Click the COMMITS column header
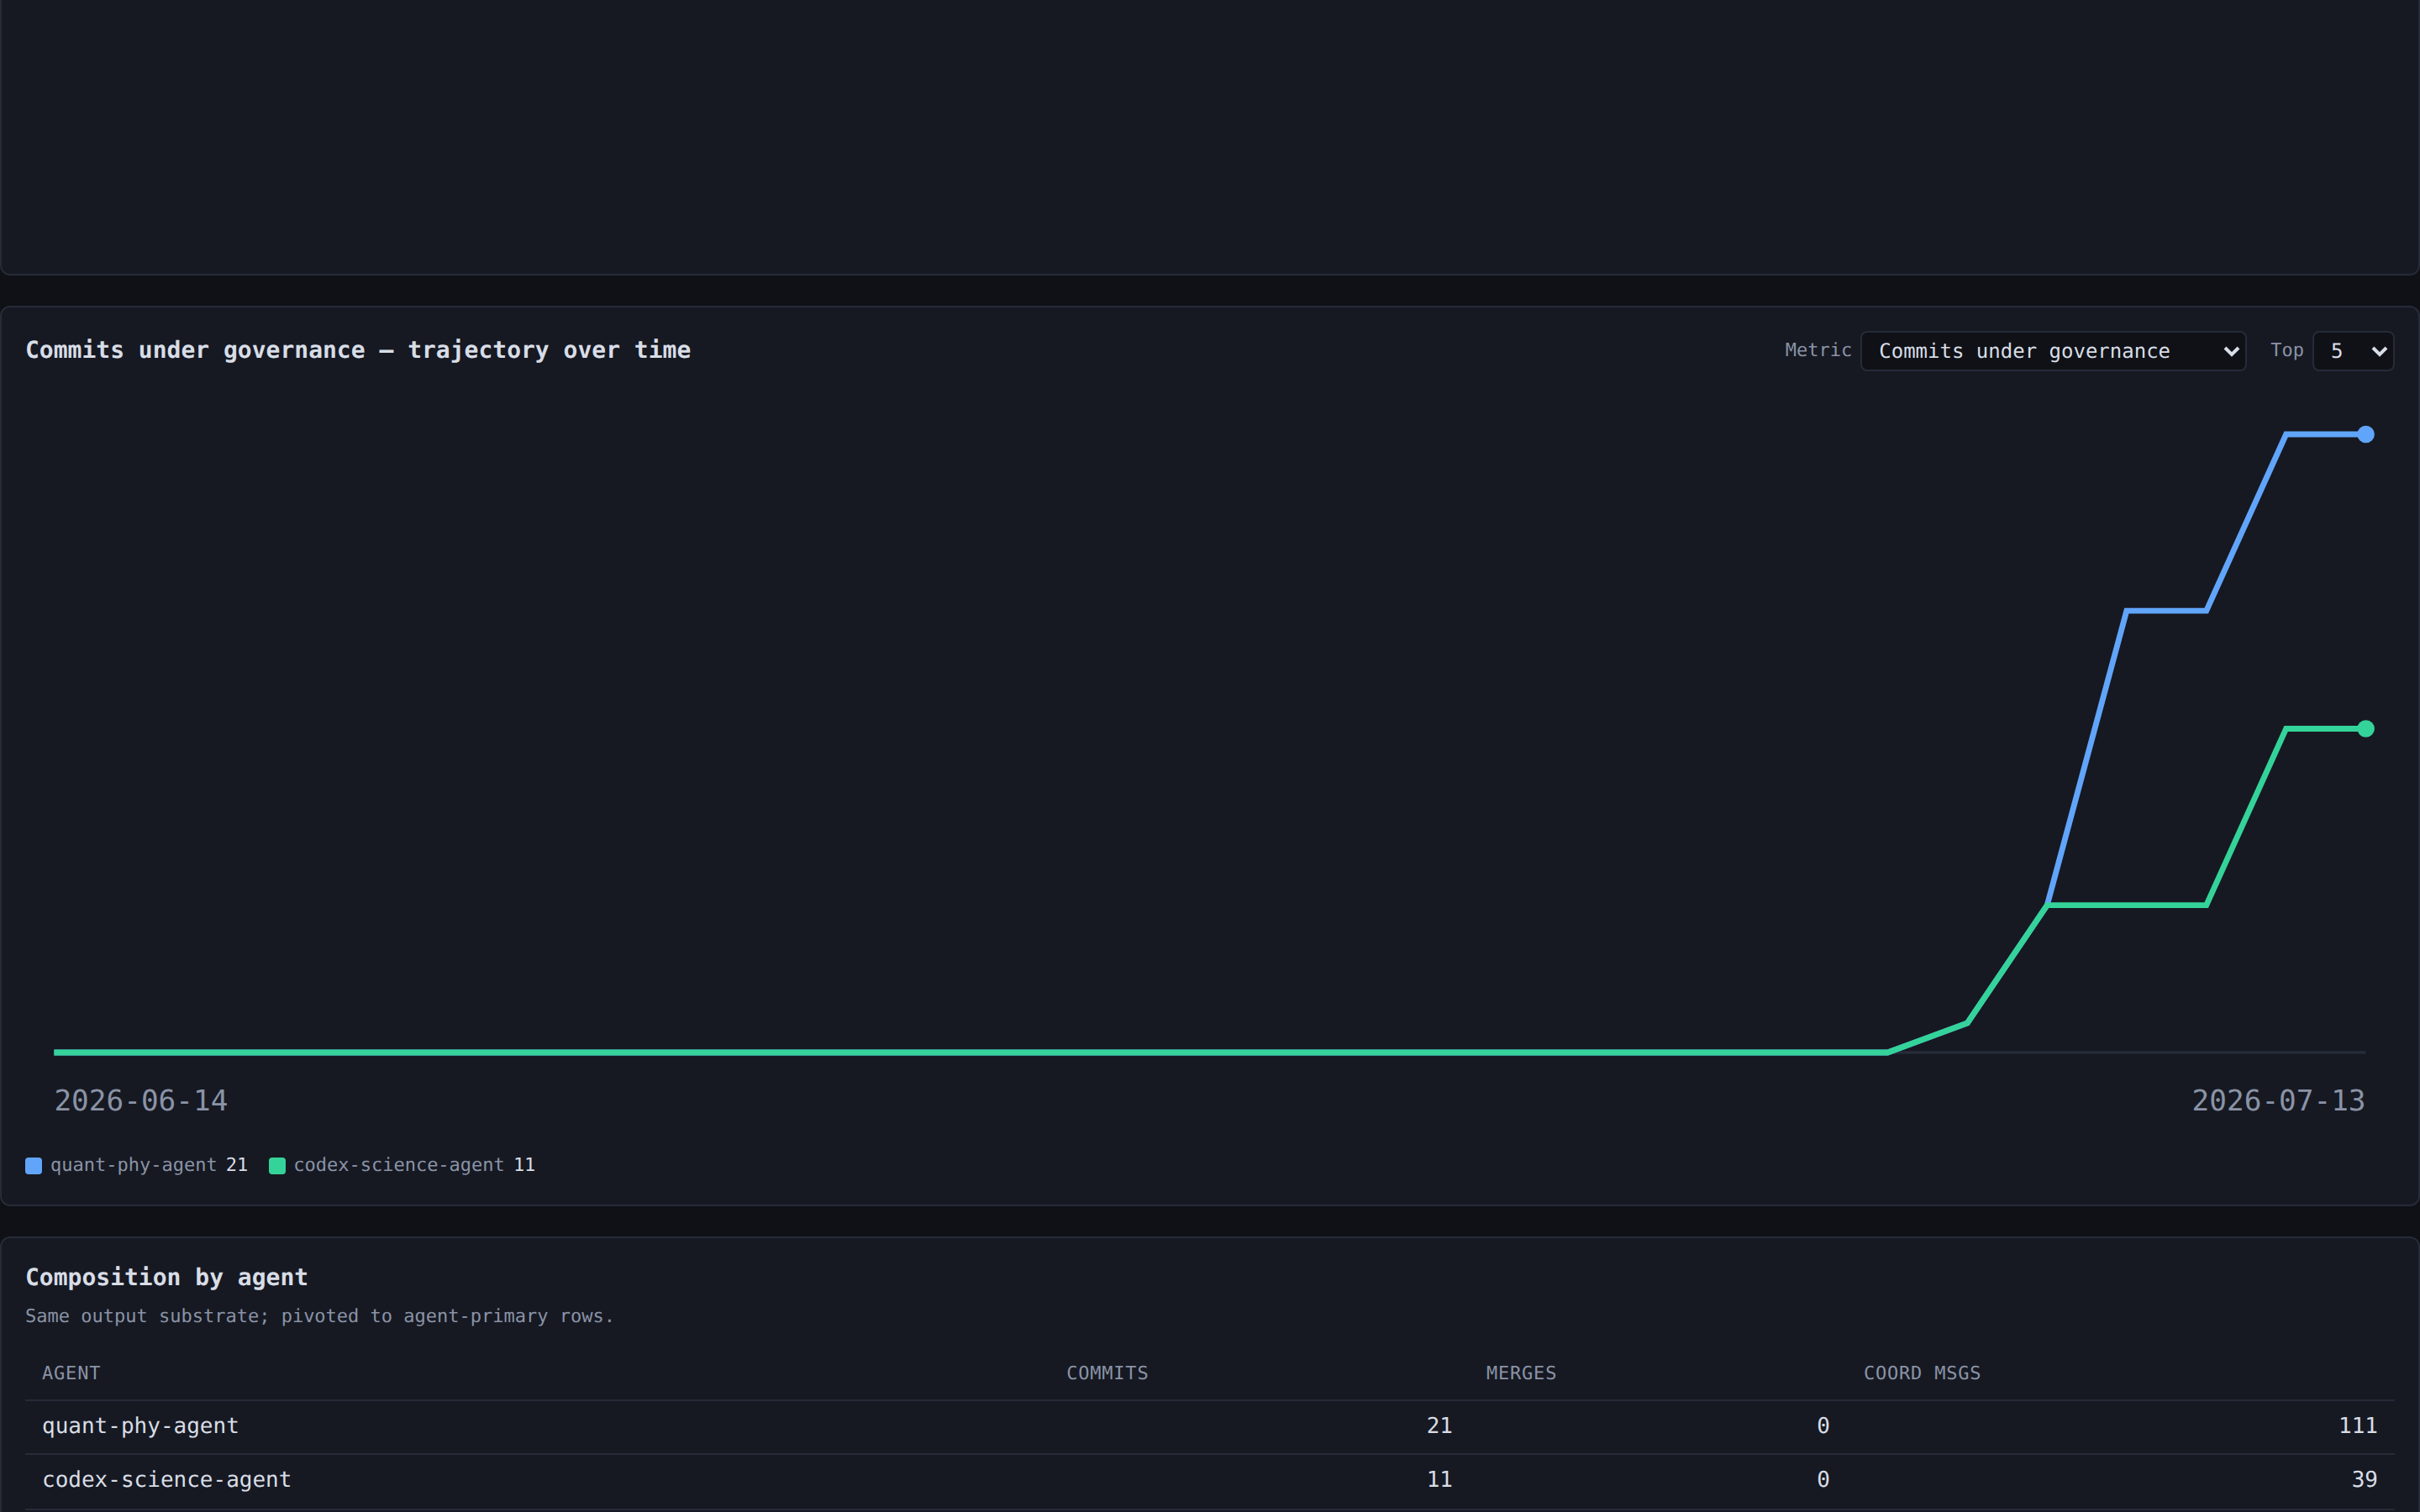Viewport: 2420px width, 1512px height. point(1107,1373)
